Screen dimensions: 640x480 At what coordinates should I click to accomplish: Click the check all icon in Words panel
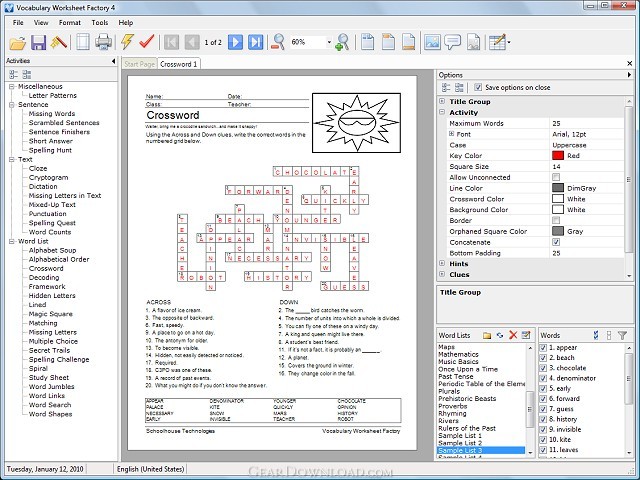point(596,336)
